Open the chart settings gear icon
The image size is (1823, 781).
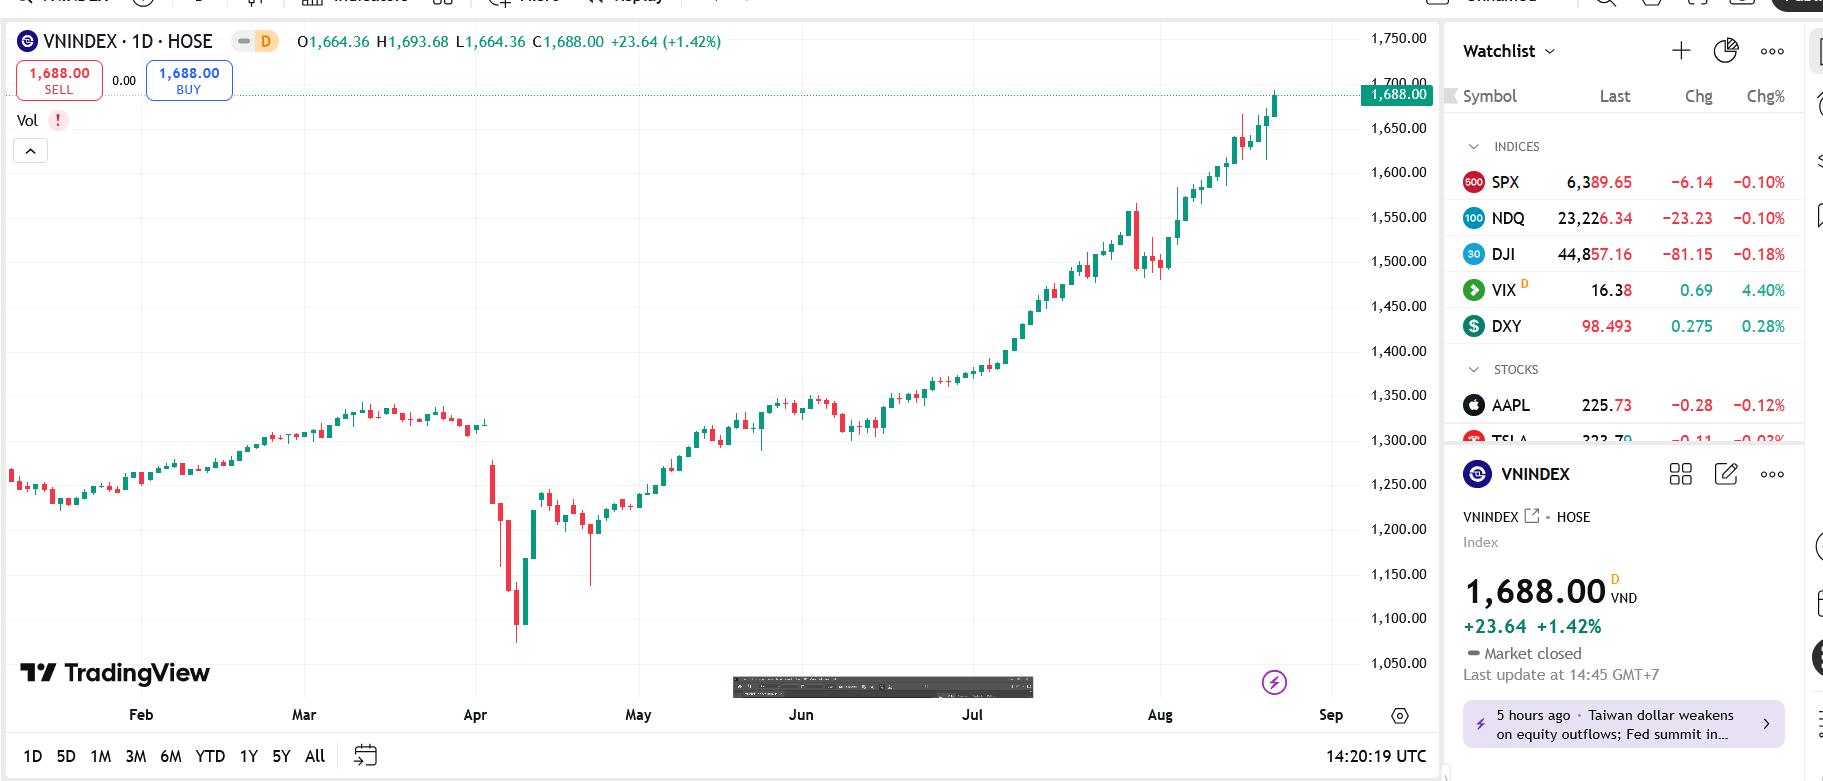pos(1400,715)
